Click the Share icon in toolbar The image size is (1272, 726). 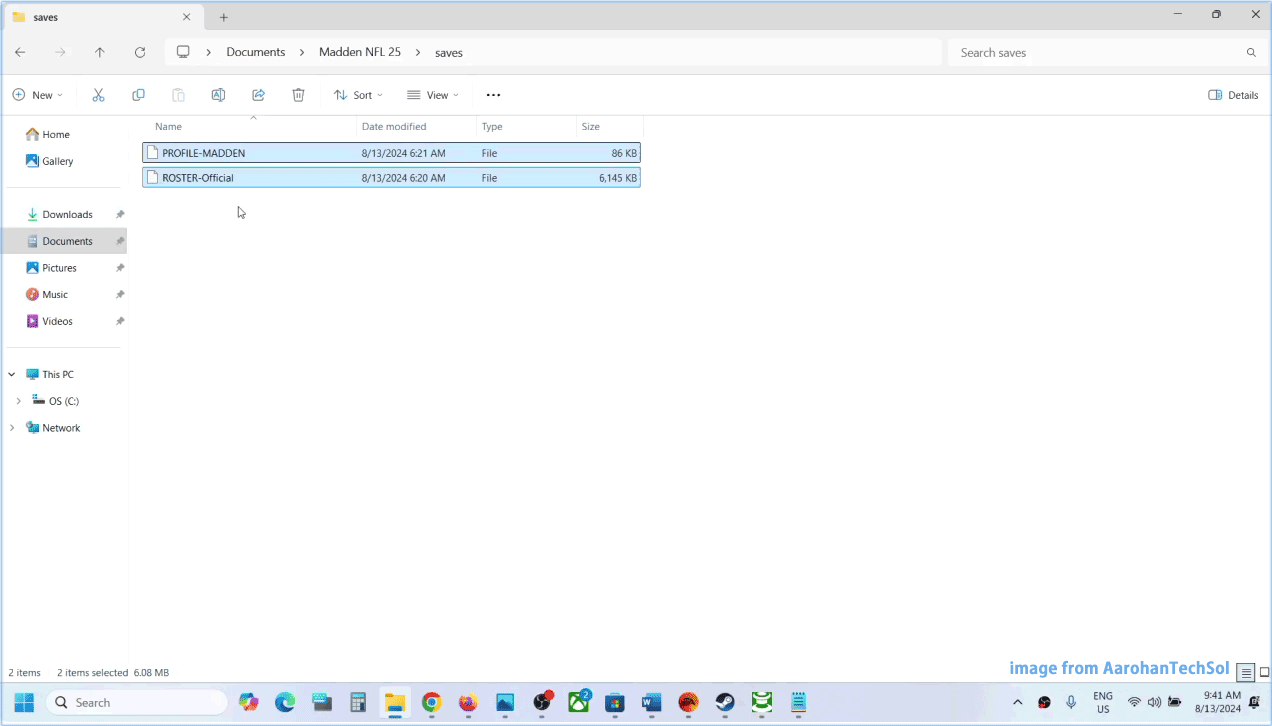(x=258, y=95)
